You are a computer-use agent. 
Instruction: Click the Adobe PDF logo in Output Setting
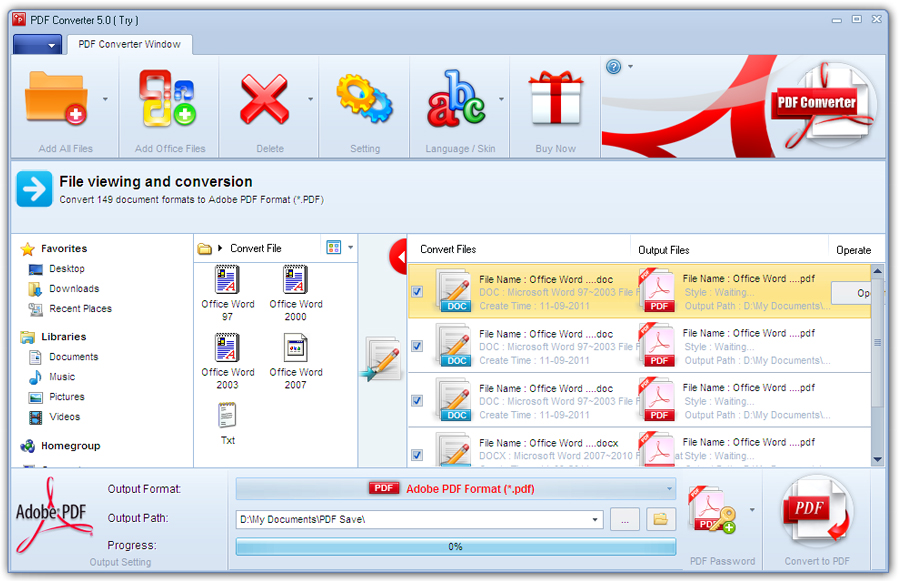click(x=53, y=515)
